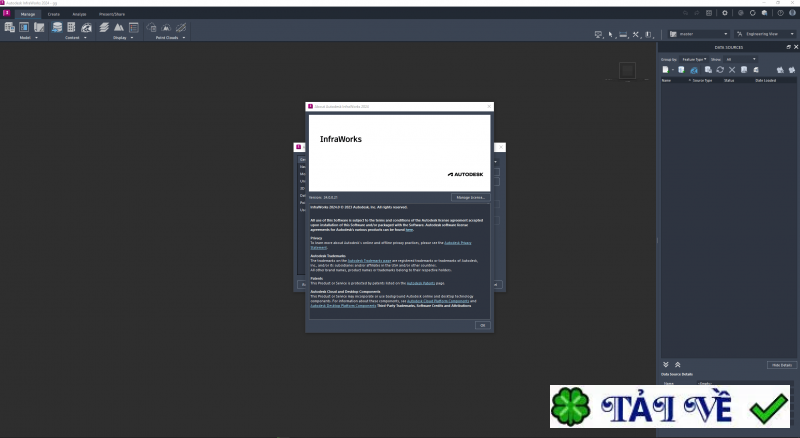
Task: Click the collapse-up double chevron in Data Sources
Action: click(x=678, y=364)
